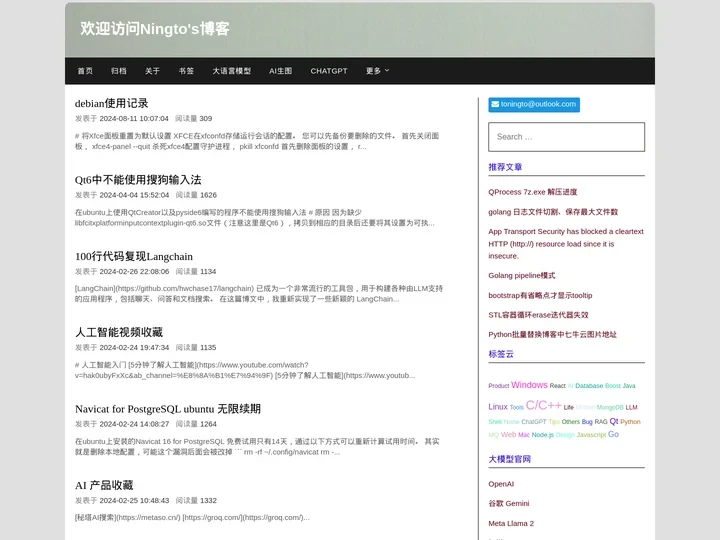Click the view count 阅读量 1626
The image size is (720, 540).
(x=196, y=195)
